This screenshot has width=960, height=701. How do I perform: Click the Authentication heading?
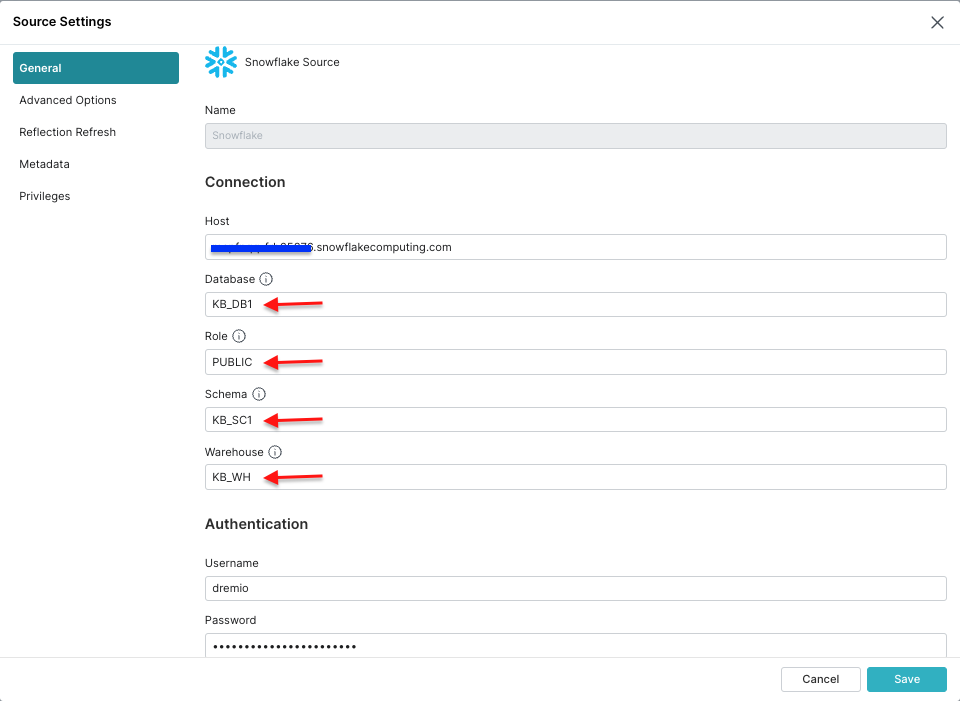[257, 524]
